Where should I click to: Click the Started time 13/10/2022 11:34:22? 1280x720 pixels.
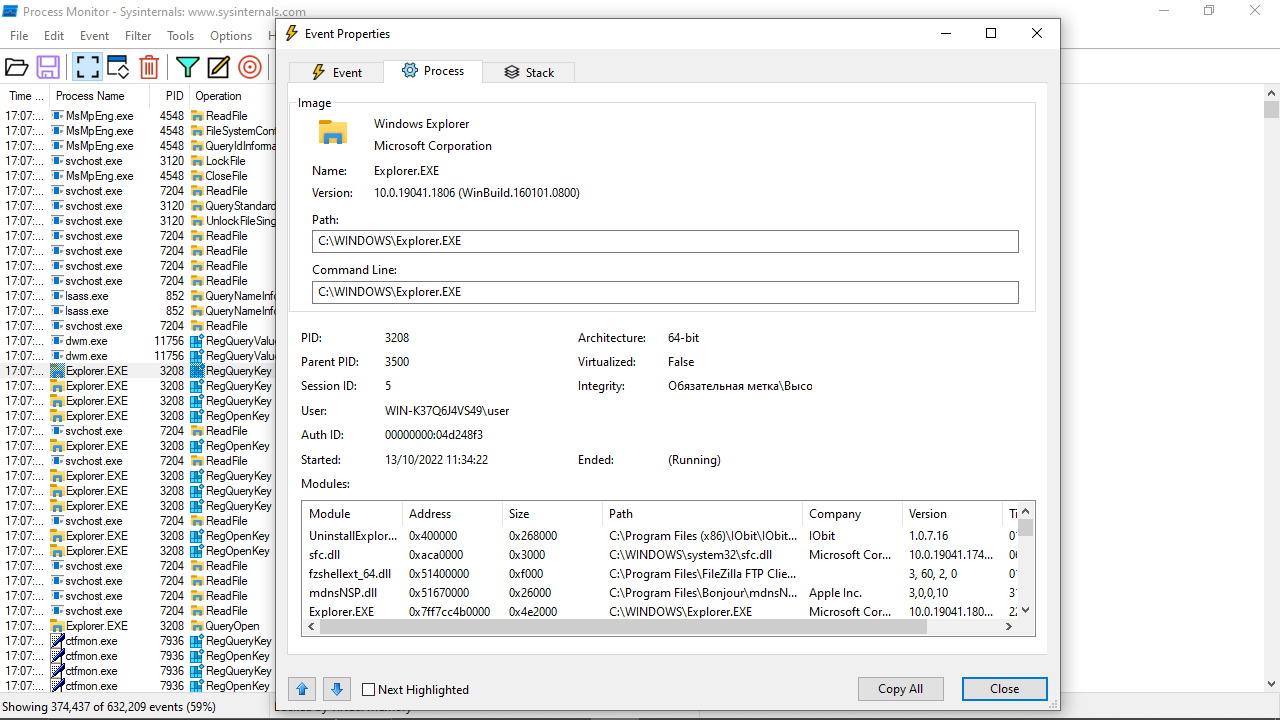click(436, 460)
